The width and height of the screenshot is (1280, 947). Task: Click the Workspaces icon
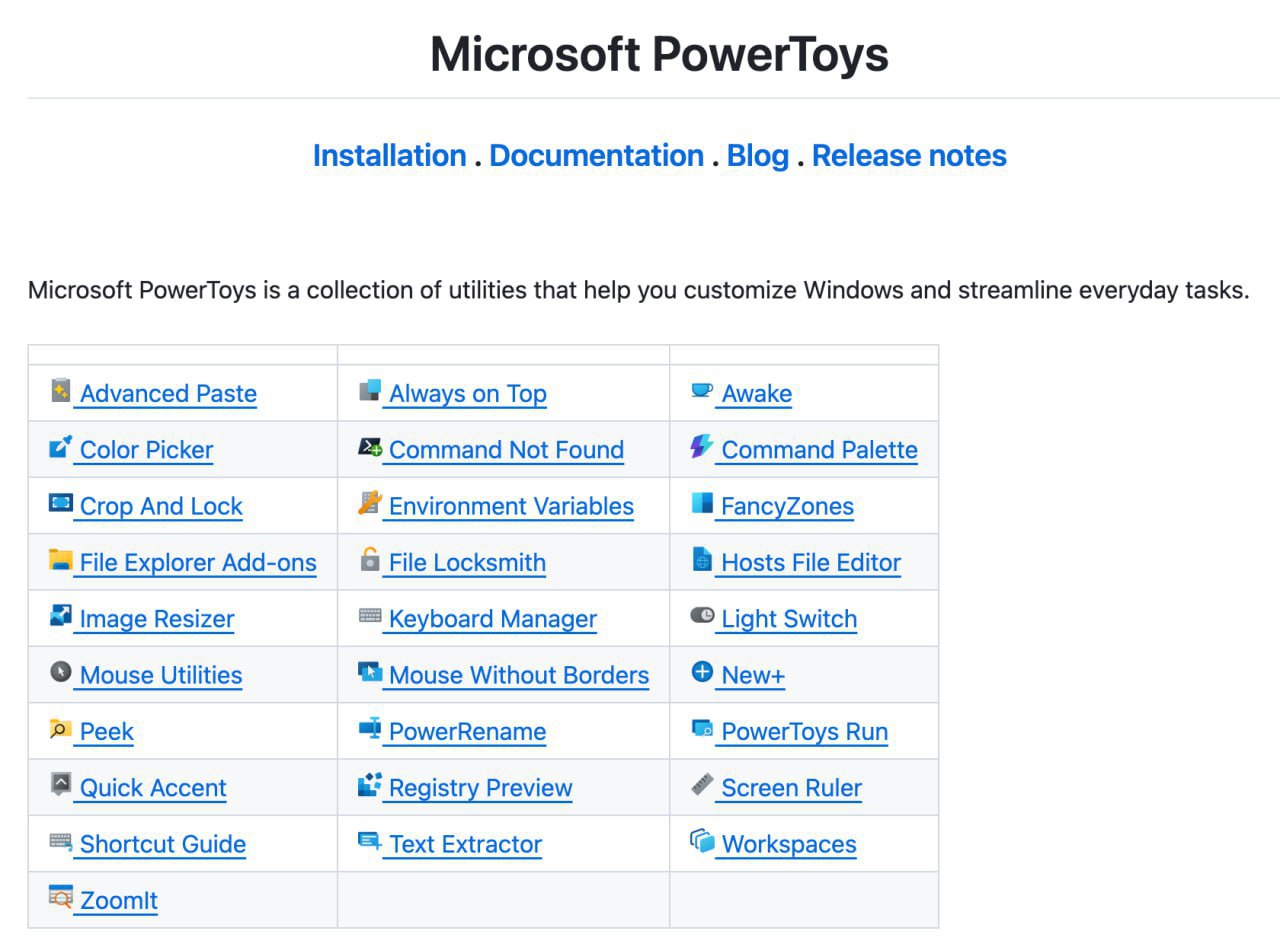702,841
